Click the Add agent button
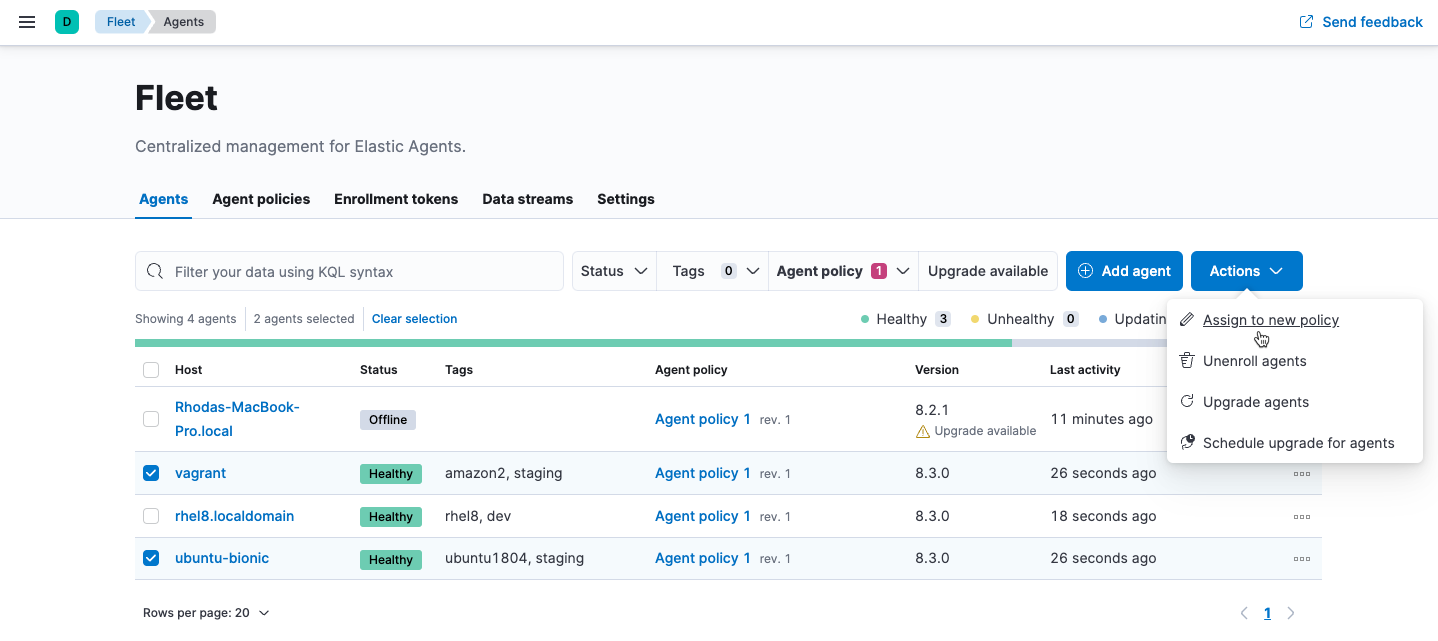 pyautogui.click(x=1124, y=270)
